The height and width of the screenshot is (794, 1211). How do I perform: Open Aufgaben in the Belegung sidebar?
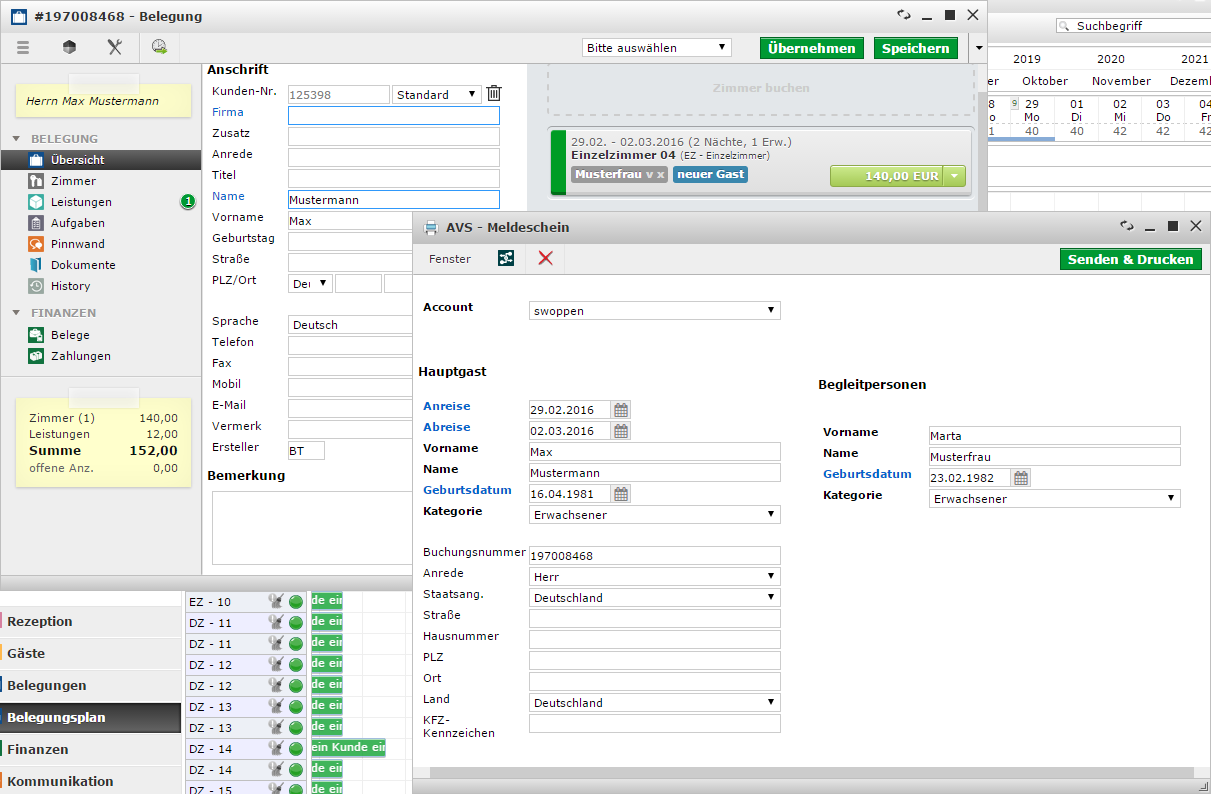77,223
